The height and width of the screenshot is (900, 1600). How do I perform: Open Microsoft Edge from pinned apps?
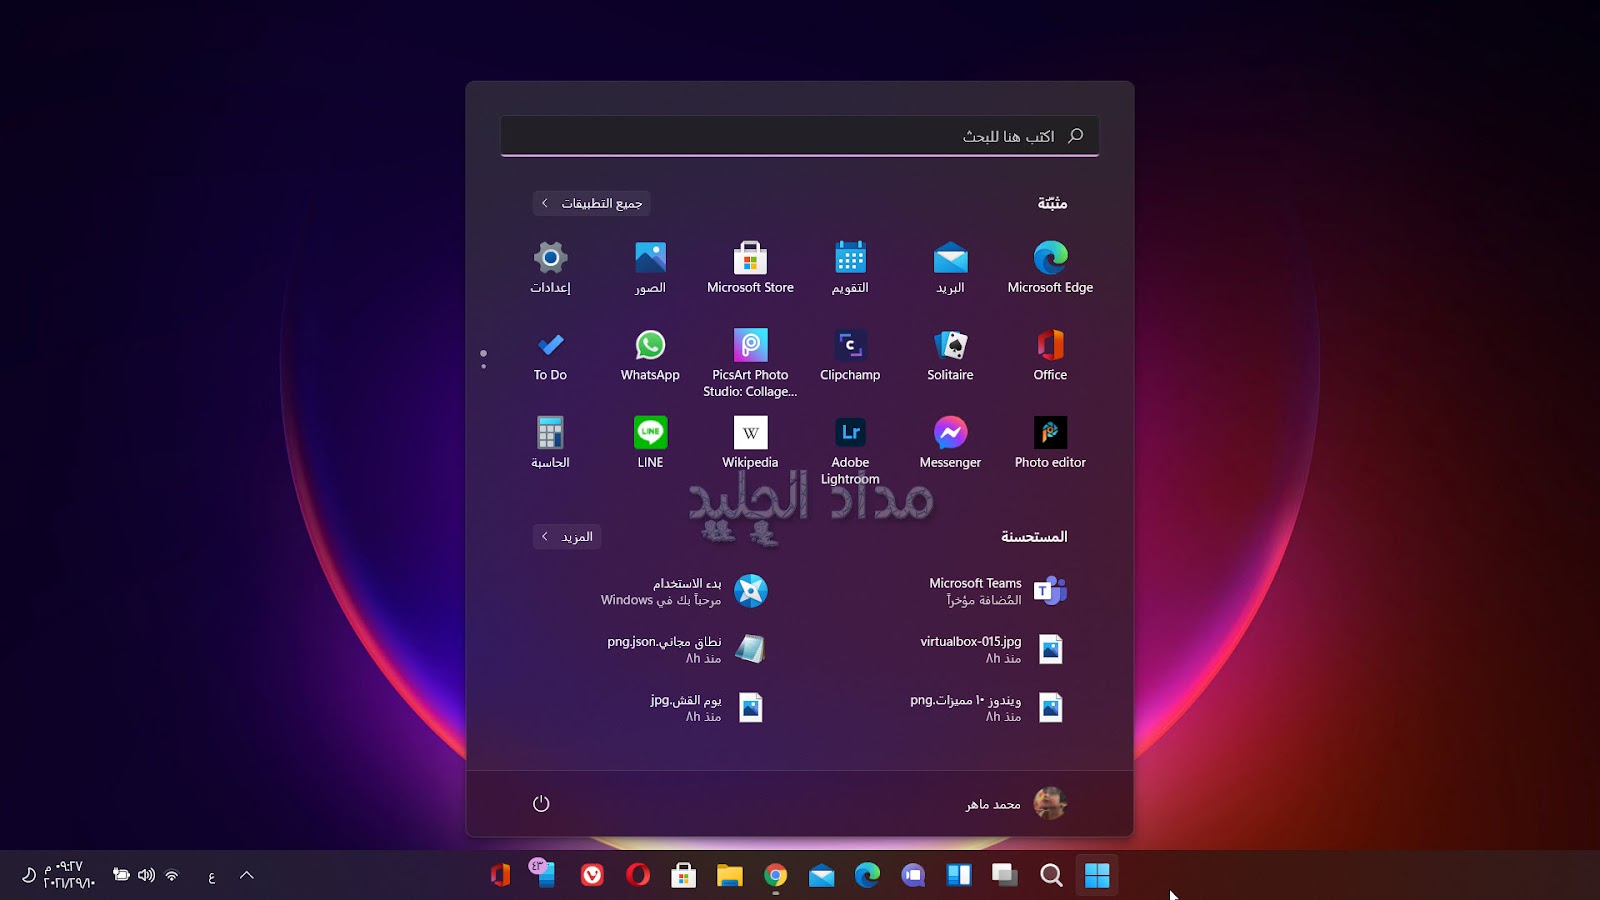tap(1050, 267)
